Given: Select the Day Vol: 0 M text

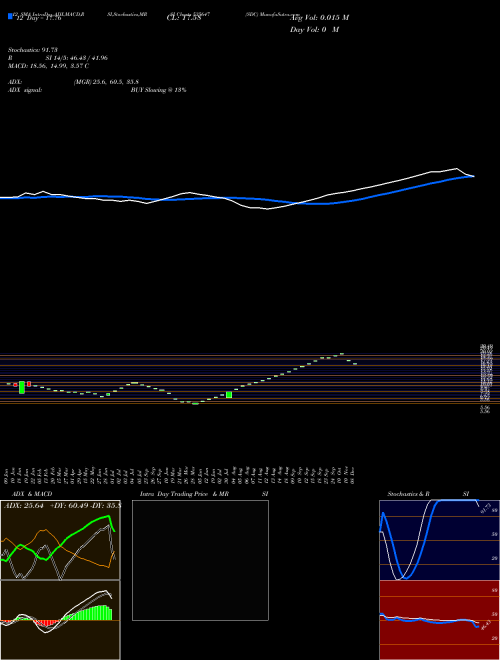Looking at the screenshot, I should 314,30.
